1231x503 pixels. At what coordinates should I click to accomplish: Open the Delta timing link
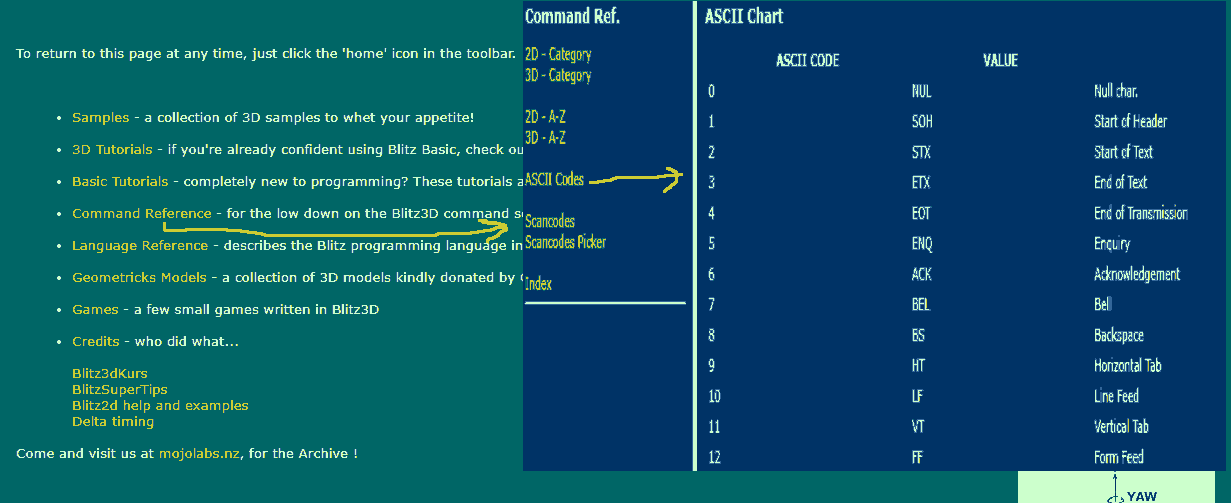pos(113,422)
